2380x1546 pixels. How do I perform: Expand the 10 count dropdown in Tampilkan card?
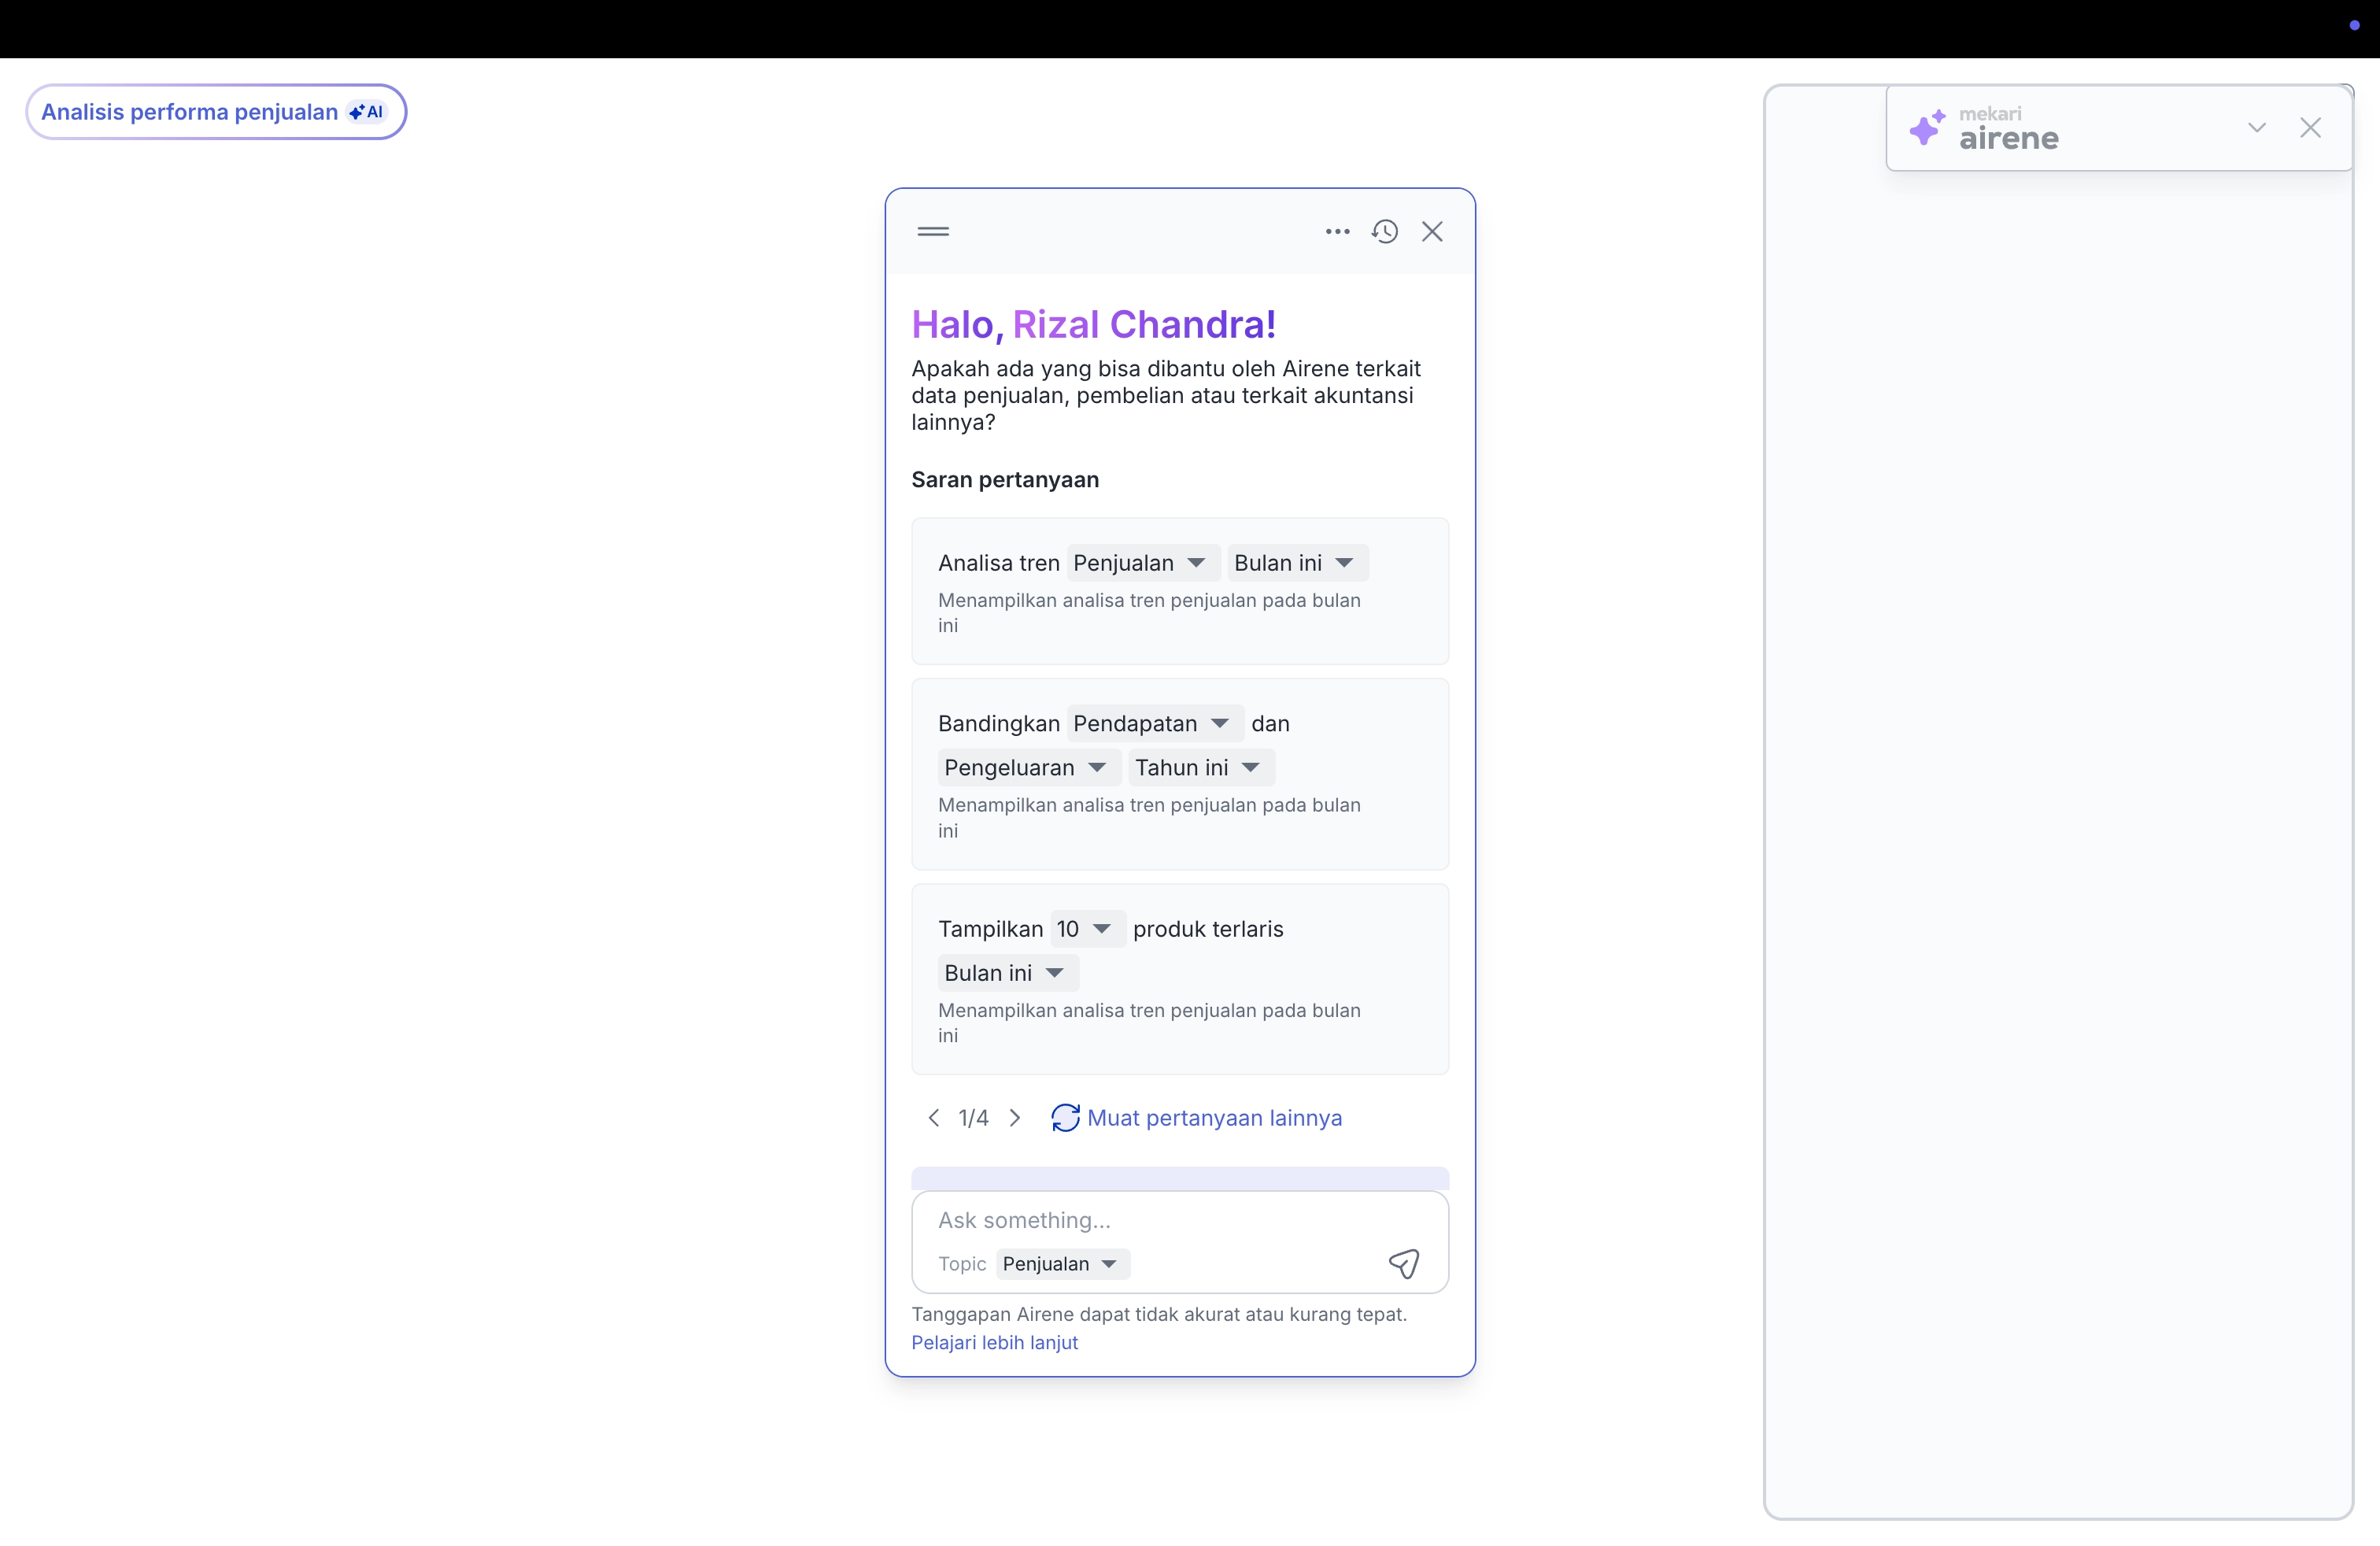click(x=1088, y=929)
